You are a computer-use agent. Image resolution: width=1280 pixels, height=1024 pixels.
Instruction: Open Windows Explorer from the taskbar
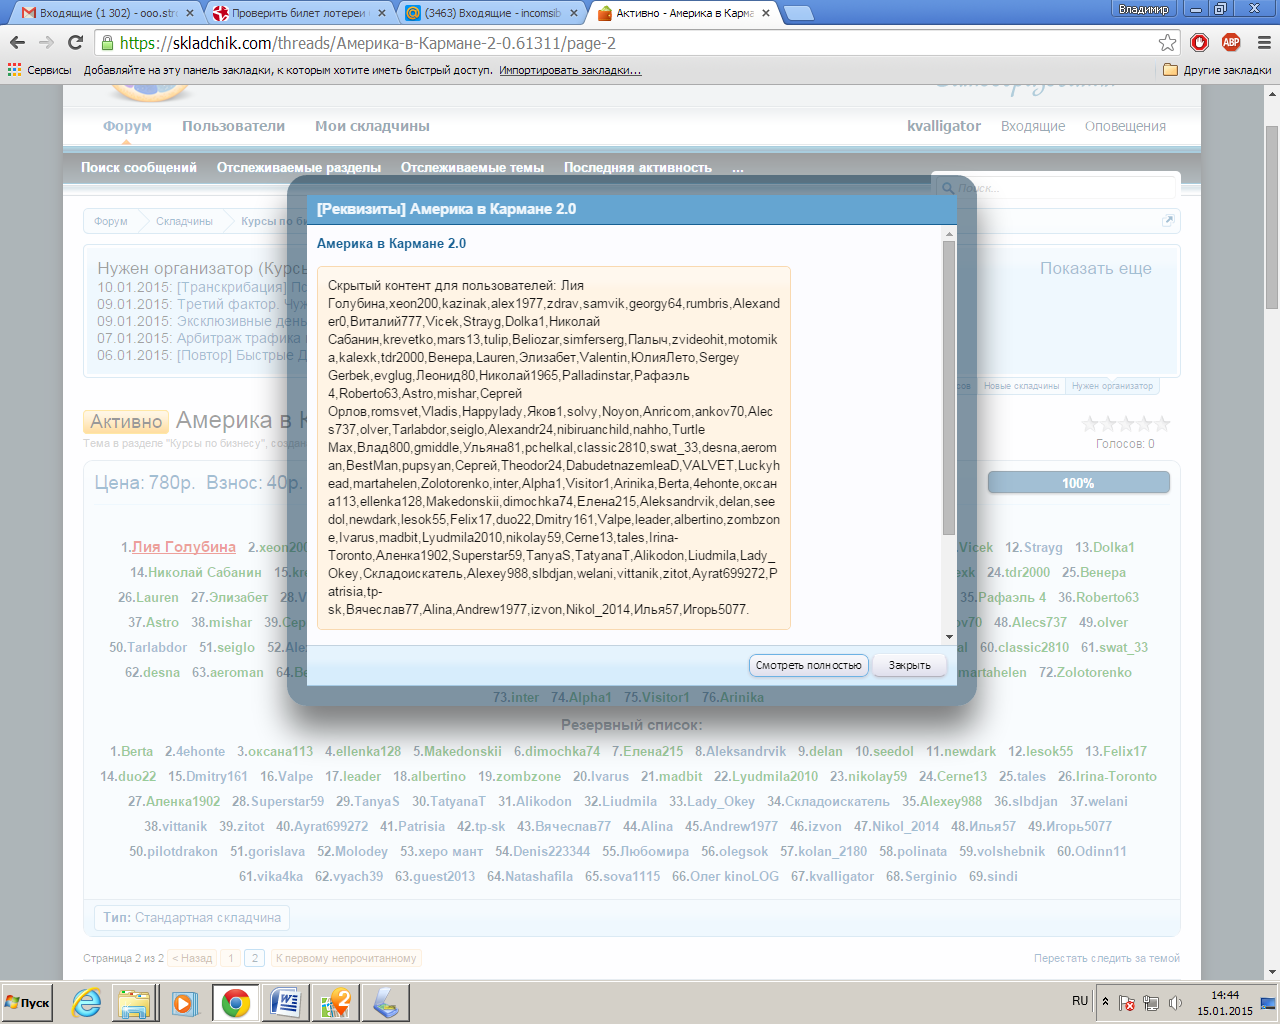coord(133,1002)
